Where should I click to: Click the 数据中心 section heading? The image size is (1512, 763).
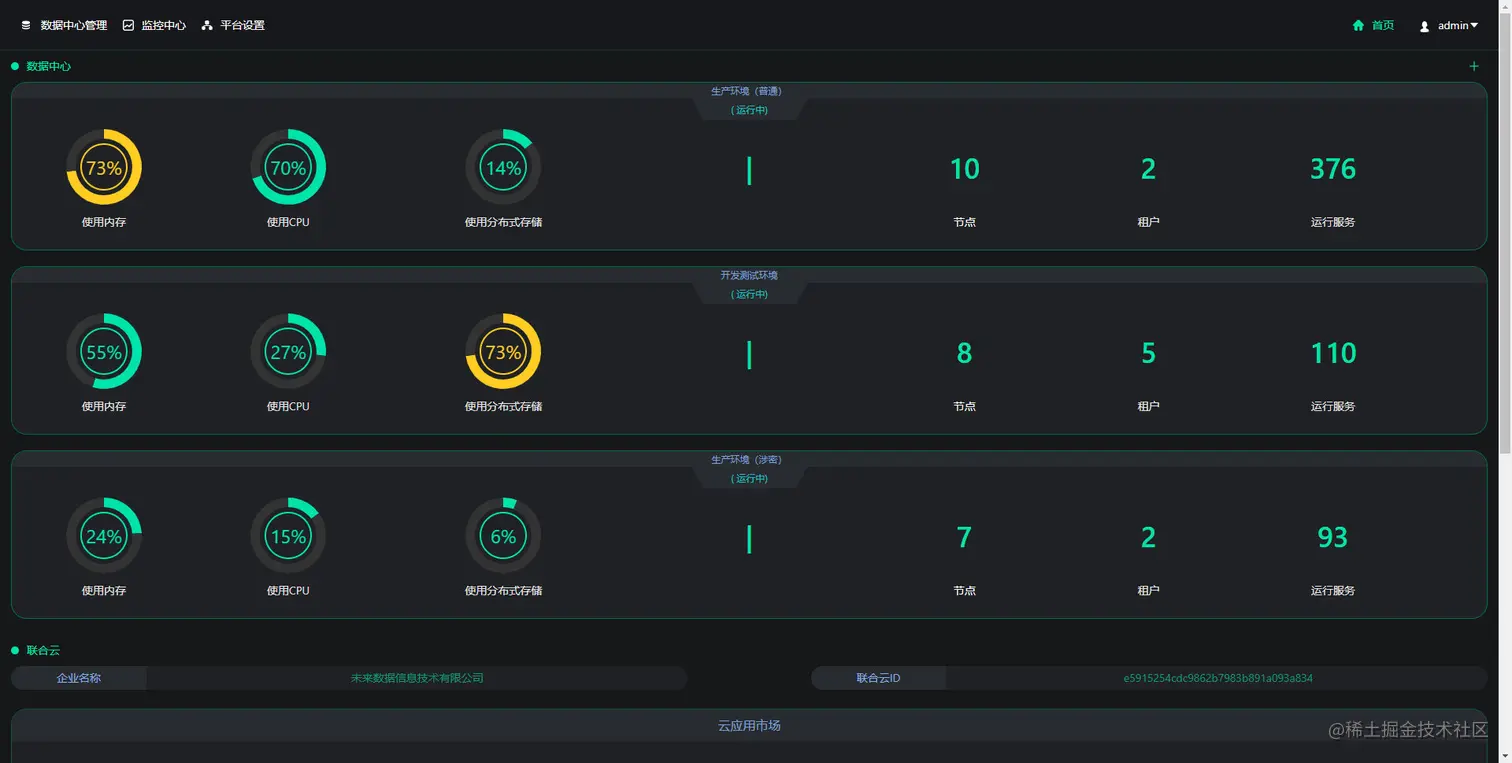[x=48, y=66]
